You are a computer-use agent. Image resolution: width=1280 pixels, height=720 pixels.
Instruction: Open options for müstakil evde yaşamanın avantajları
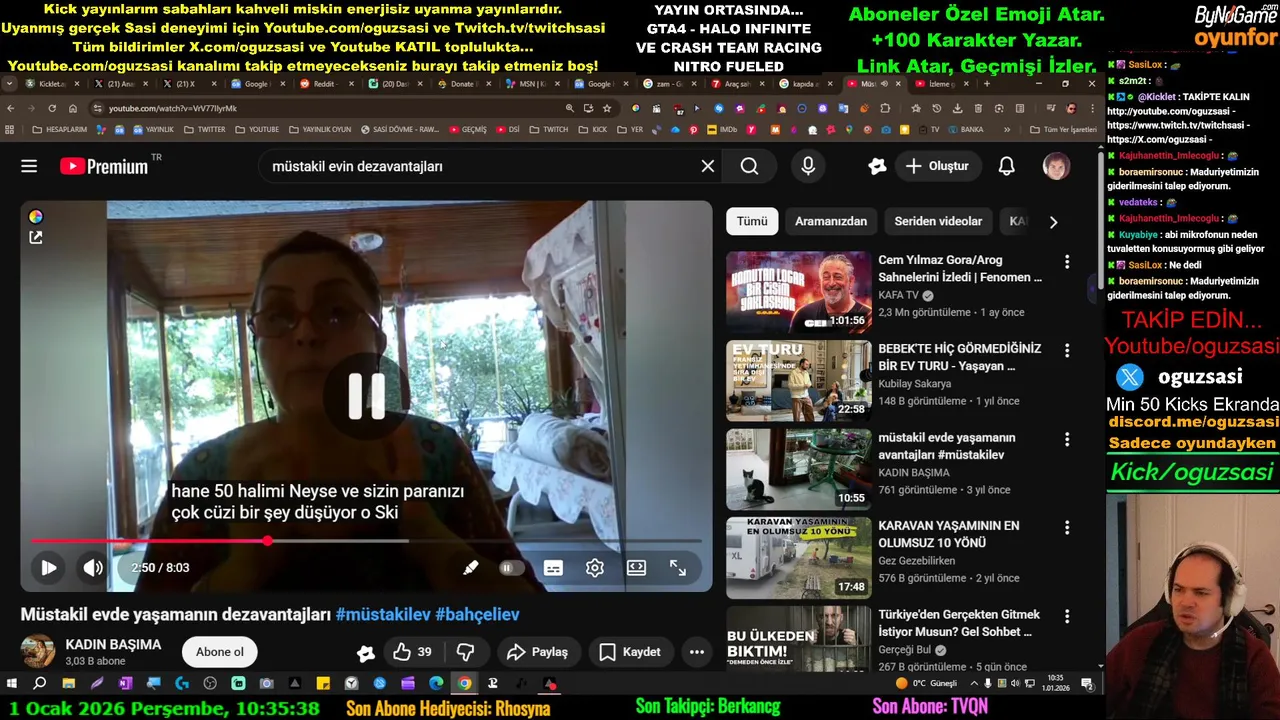tap(1067, 440)
